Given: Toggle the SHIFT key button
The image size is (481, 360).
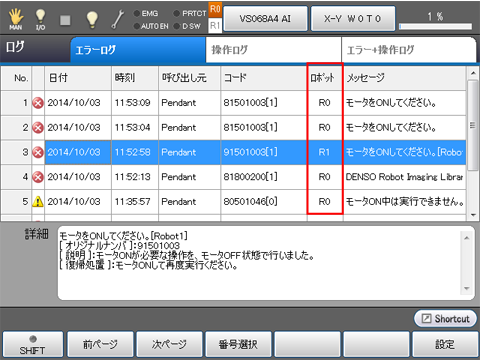Looking at the screenshot, I should 32,345.
